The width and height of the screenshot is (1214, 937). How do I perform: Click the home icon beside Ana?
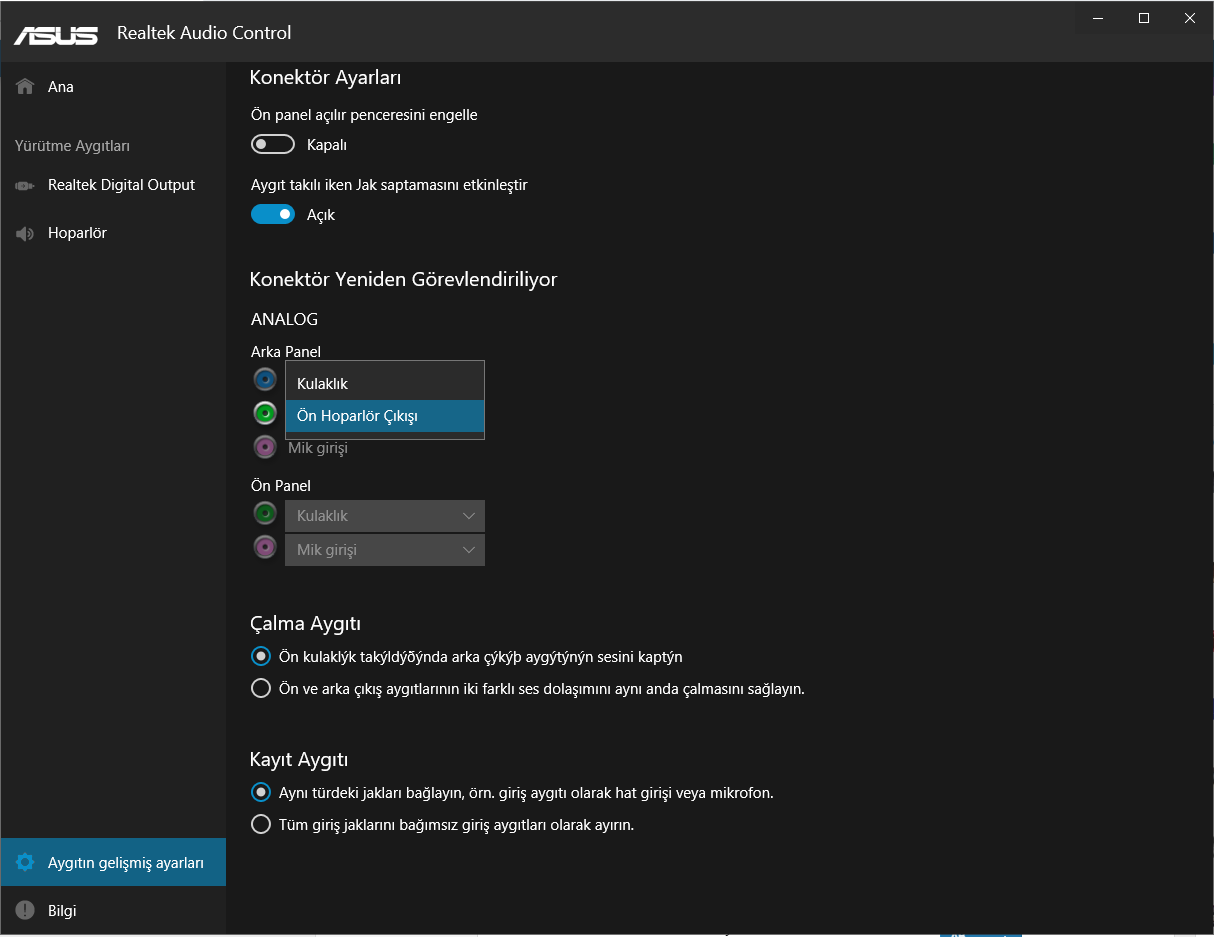26,87
